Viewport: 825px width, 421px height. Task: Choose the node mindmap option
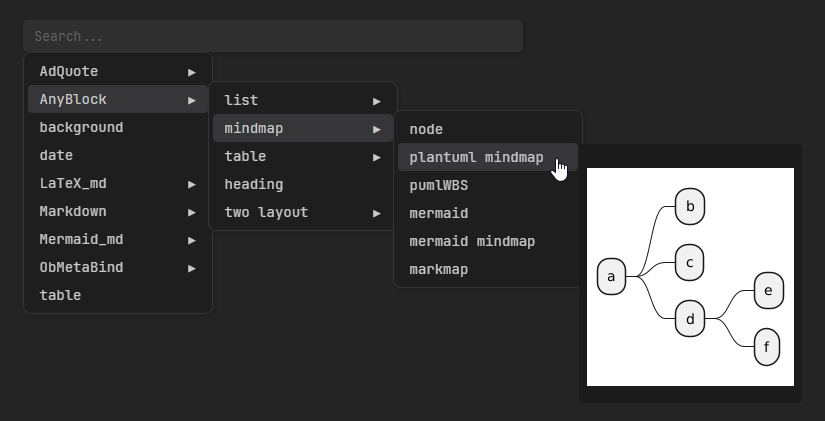pos(426,130)
